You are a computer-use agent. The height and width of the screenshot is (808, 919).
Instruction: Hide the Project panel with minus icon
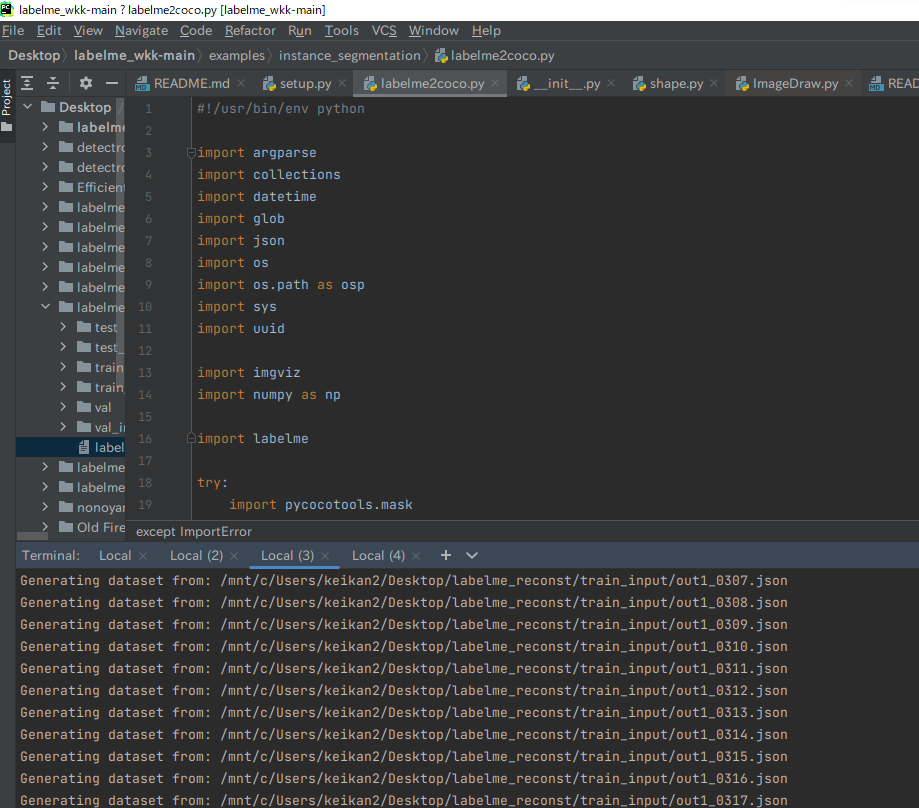click(112, 83)
